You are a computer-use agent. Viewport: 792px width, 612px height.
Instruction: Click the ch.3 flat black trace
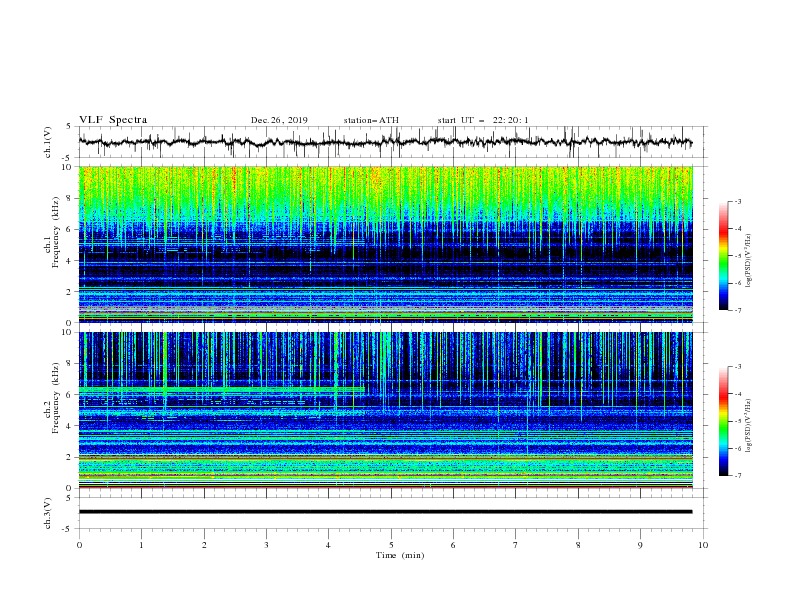(x=385, y=512)
